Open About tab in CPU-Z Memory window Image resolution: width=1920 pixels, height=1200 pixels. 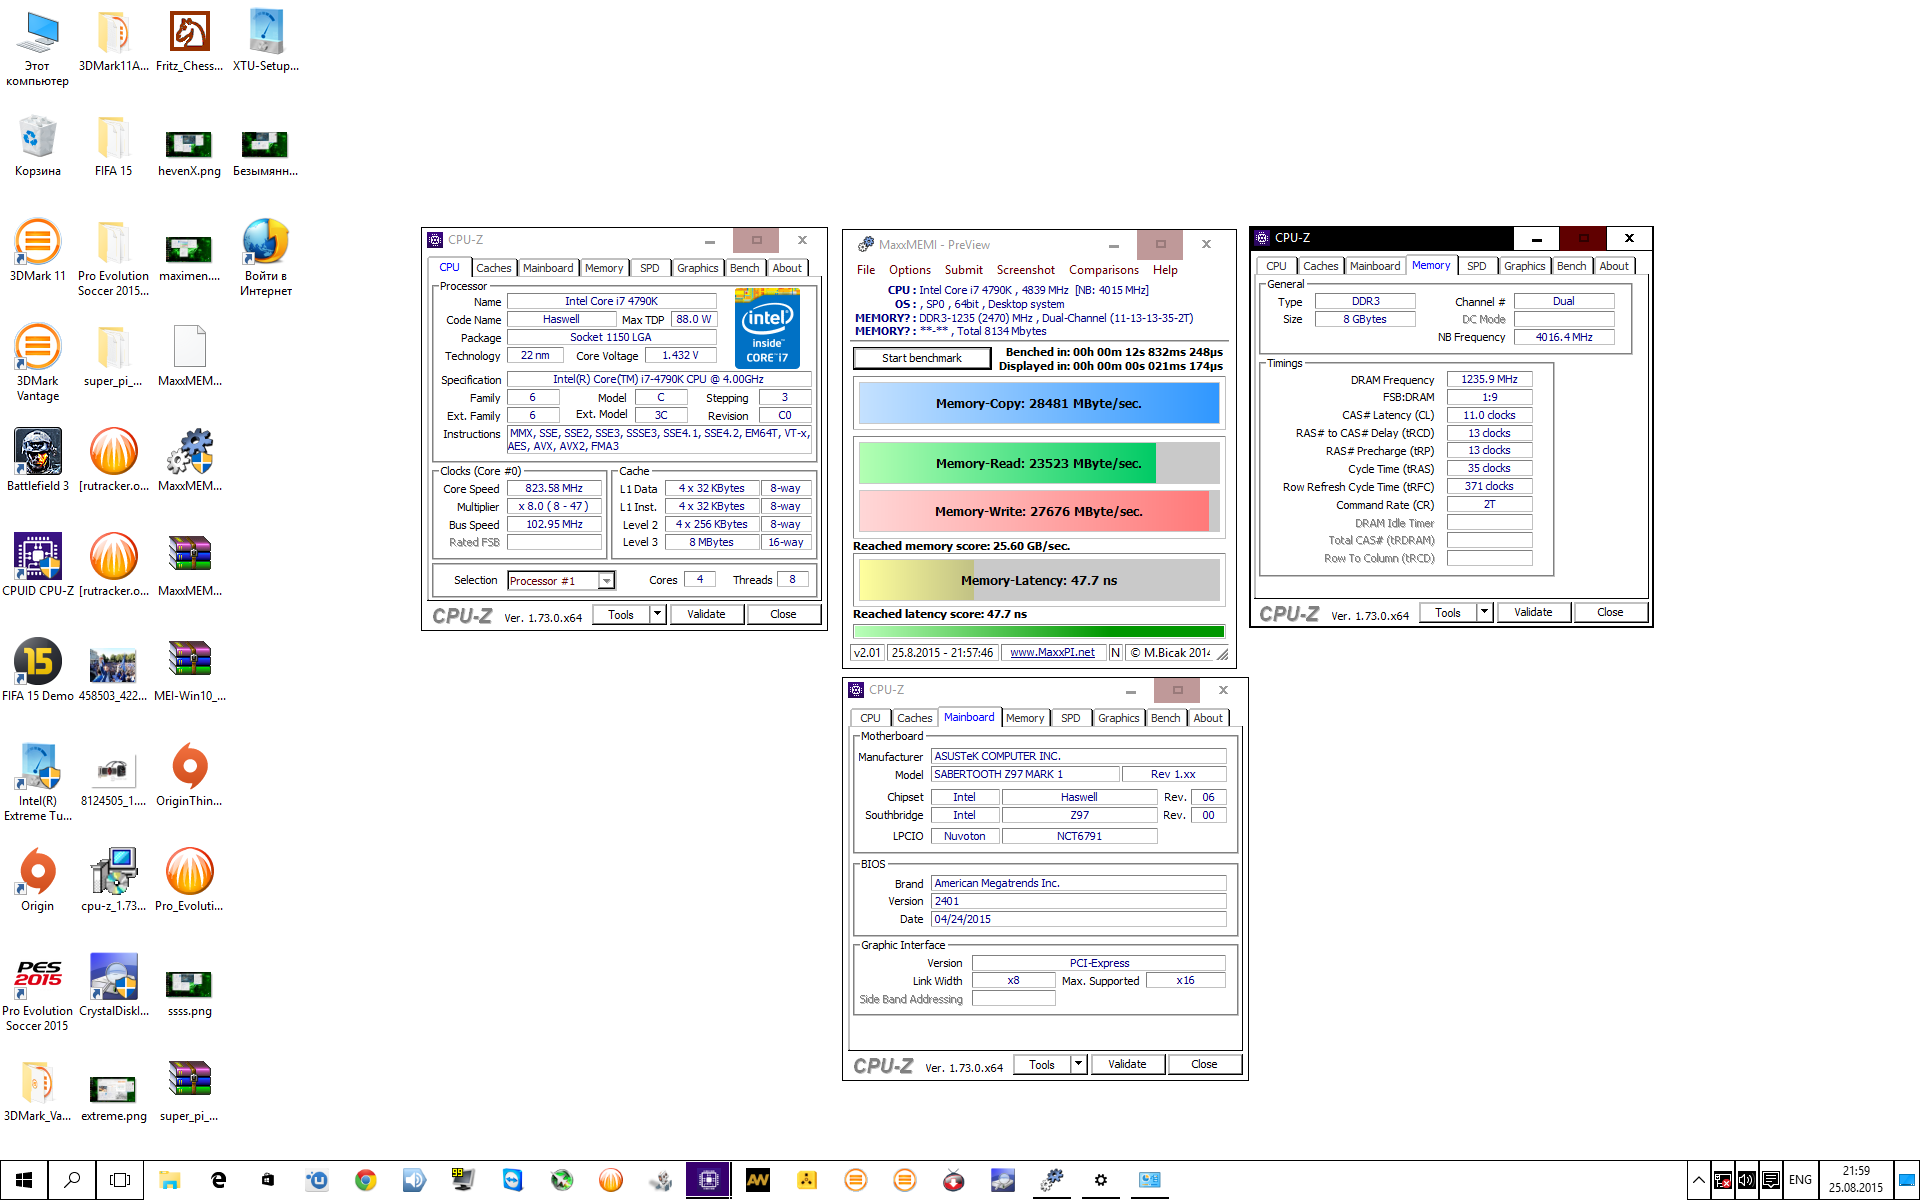point(1613,266)
